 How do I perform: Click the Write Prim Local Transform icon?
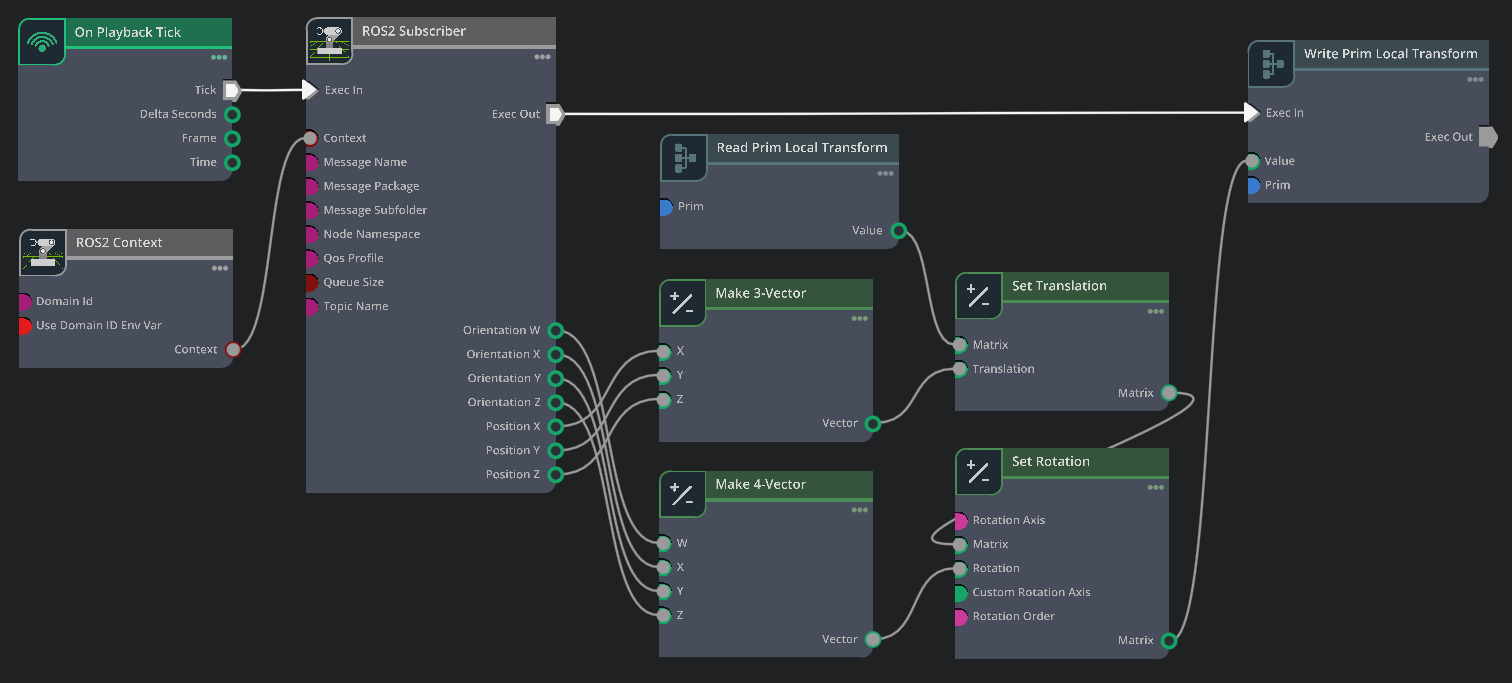1272,64
